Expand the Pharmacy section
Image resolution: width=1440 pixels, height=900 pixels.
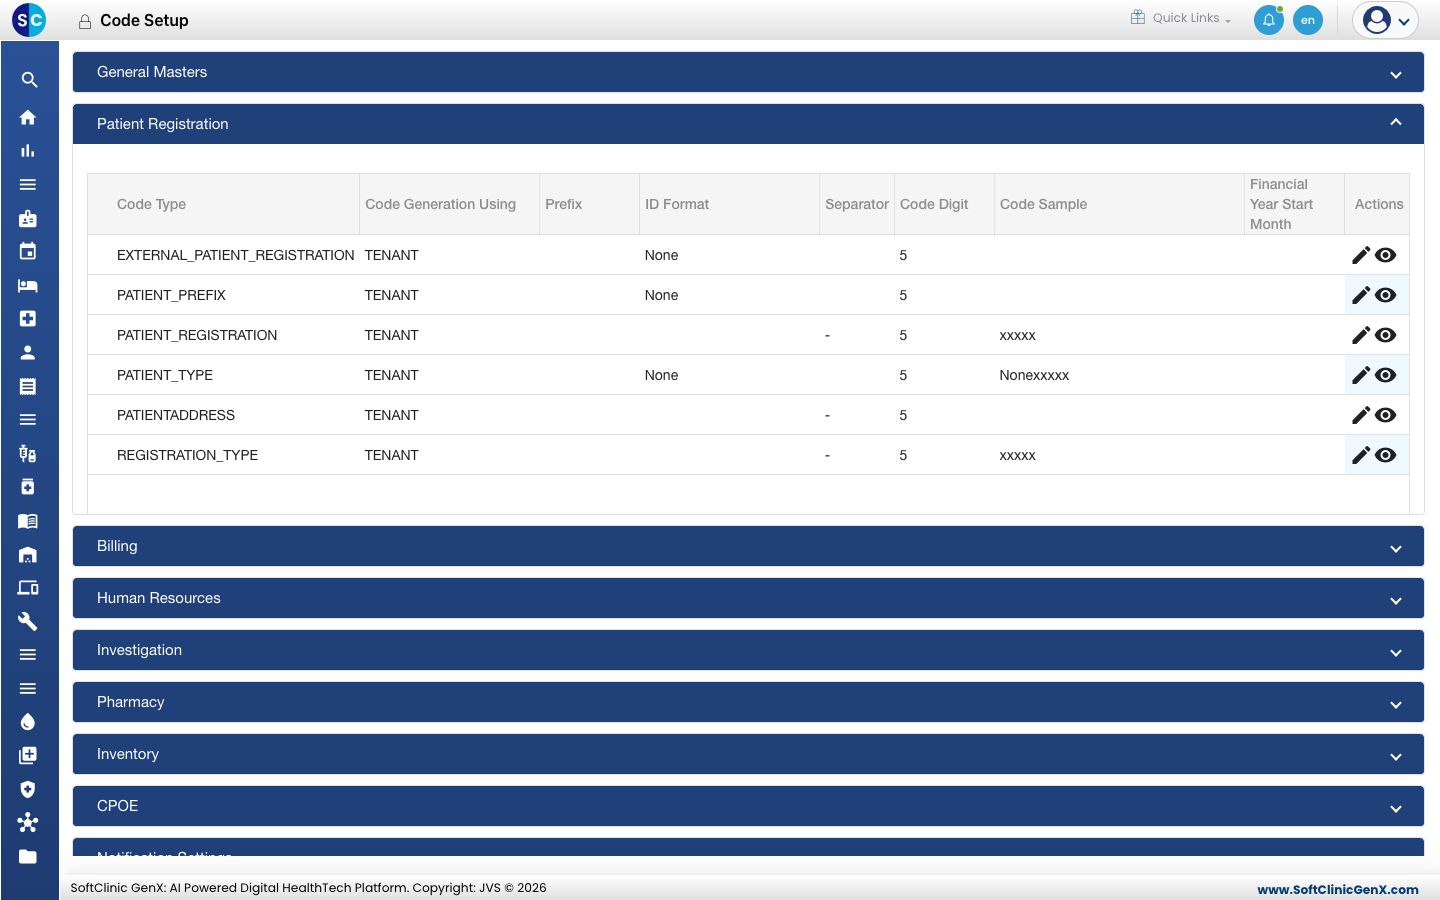click(x=748, y=702)
